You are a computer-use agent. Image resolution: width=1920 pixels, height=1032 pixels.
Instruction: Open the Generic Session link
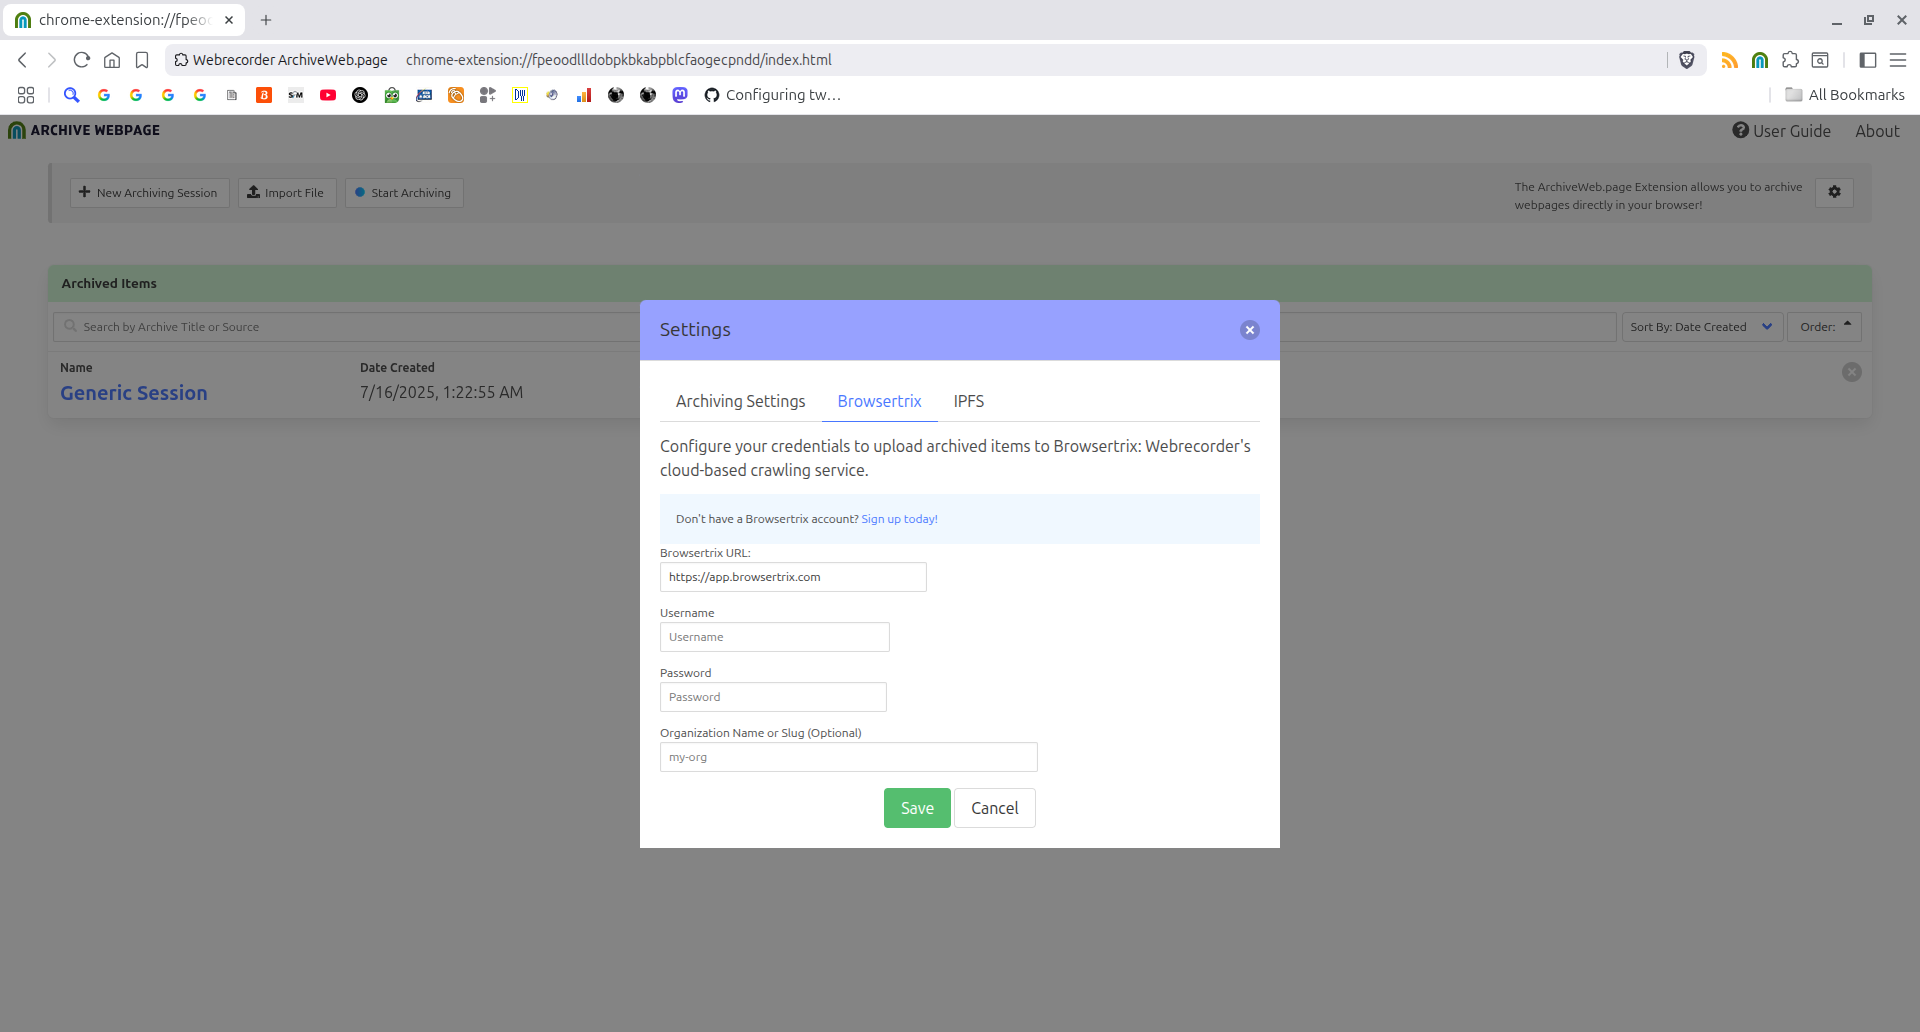point(134,393)
